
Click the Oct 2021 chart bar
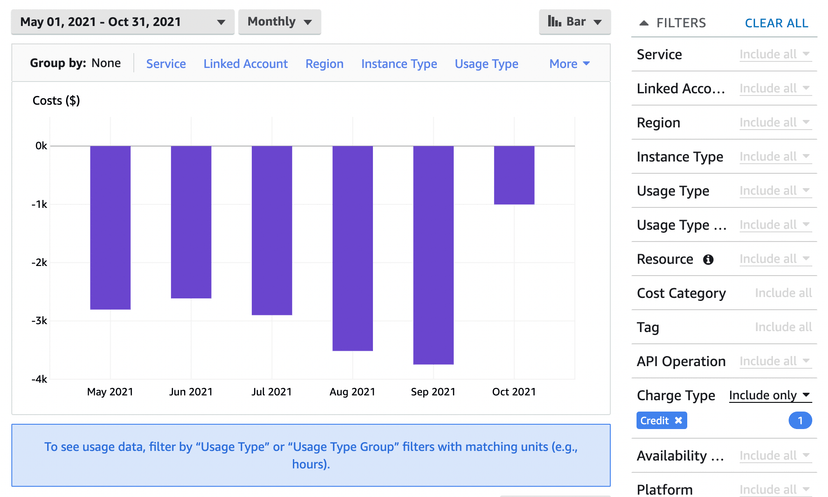click(x=514, y=175)
